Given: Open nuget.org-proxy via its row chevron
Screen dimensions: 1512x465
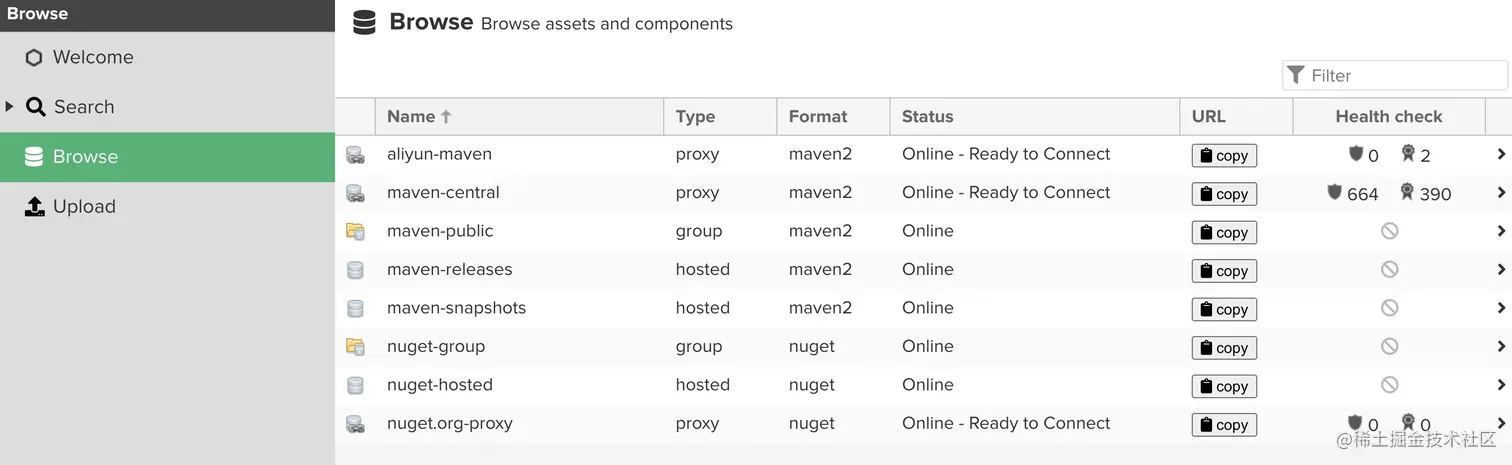Looking at the screenshot, I should (x=1501, y=424).
